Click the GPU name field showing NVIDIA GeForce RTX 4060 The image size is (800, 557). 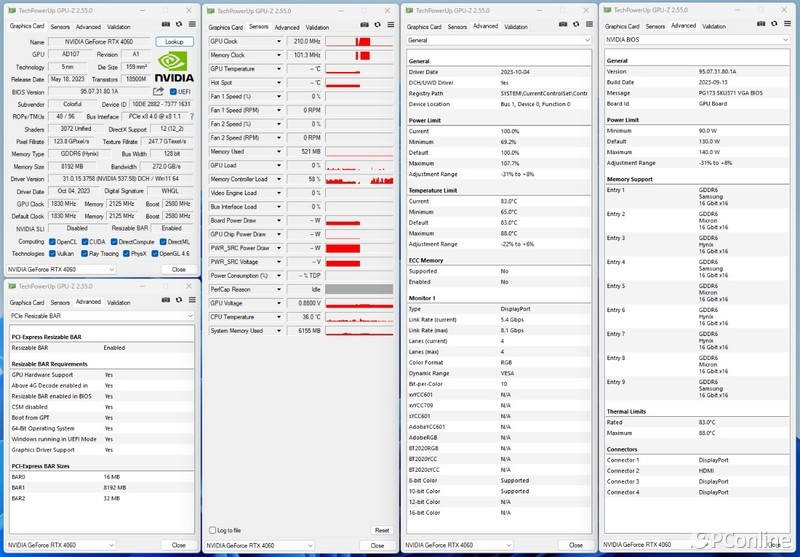[99, 42]
